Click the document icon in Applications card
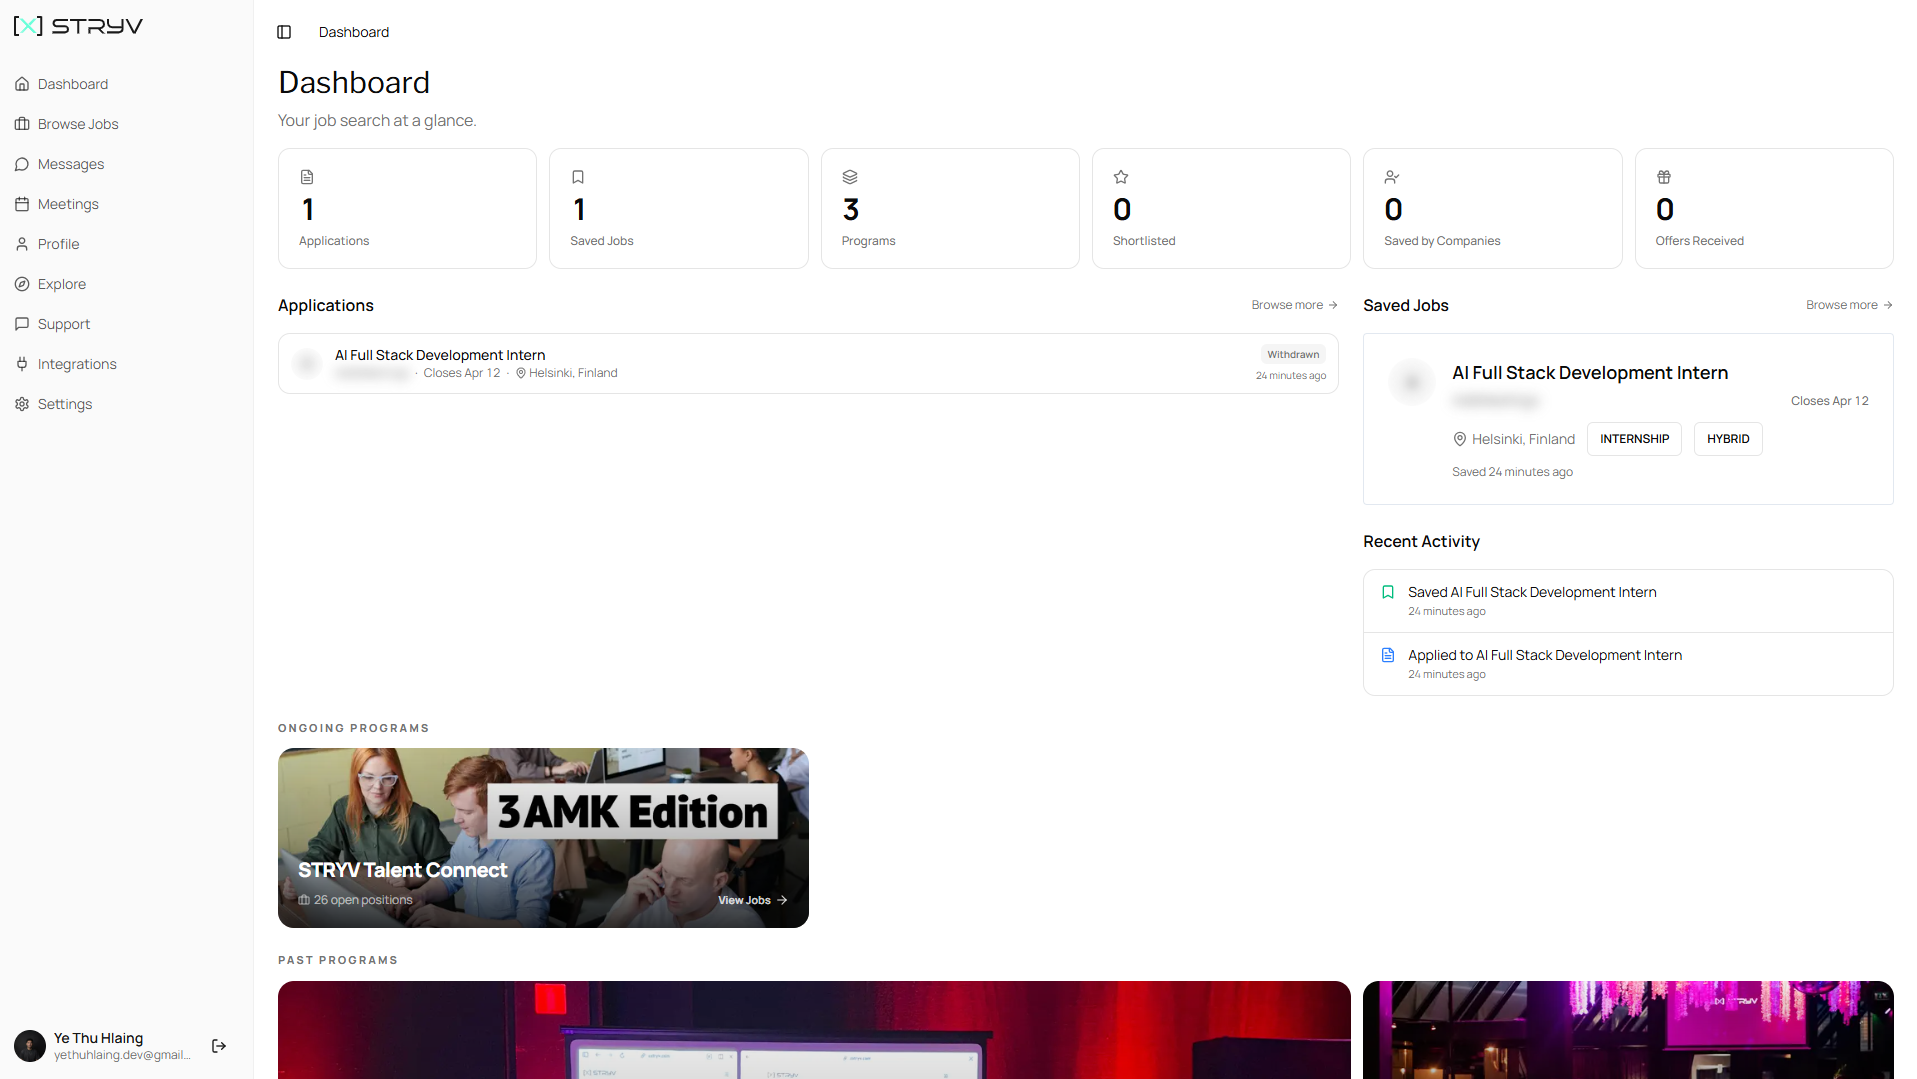The image size is (1917, 1079). tap(307, 177)
